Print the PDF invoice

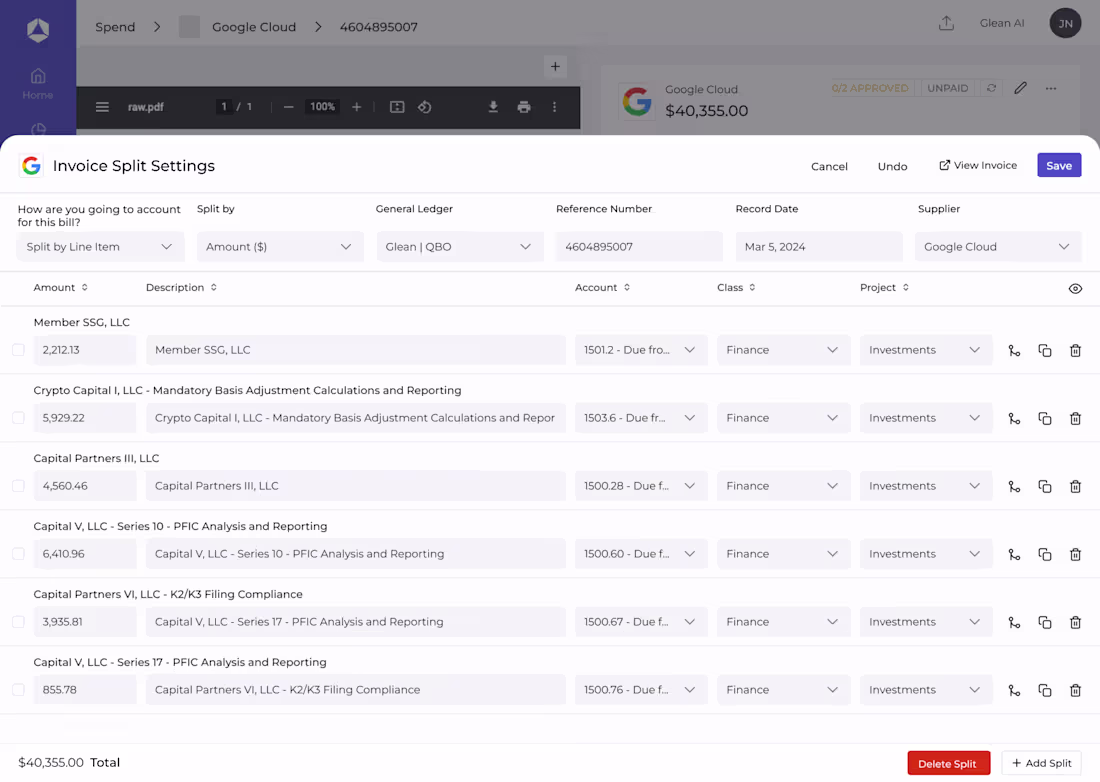(524, 107)
